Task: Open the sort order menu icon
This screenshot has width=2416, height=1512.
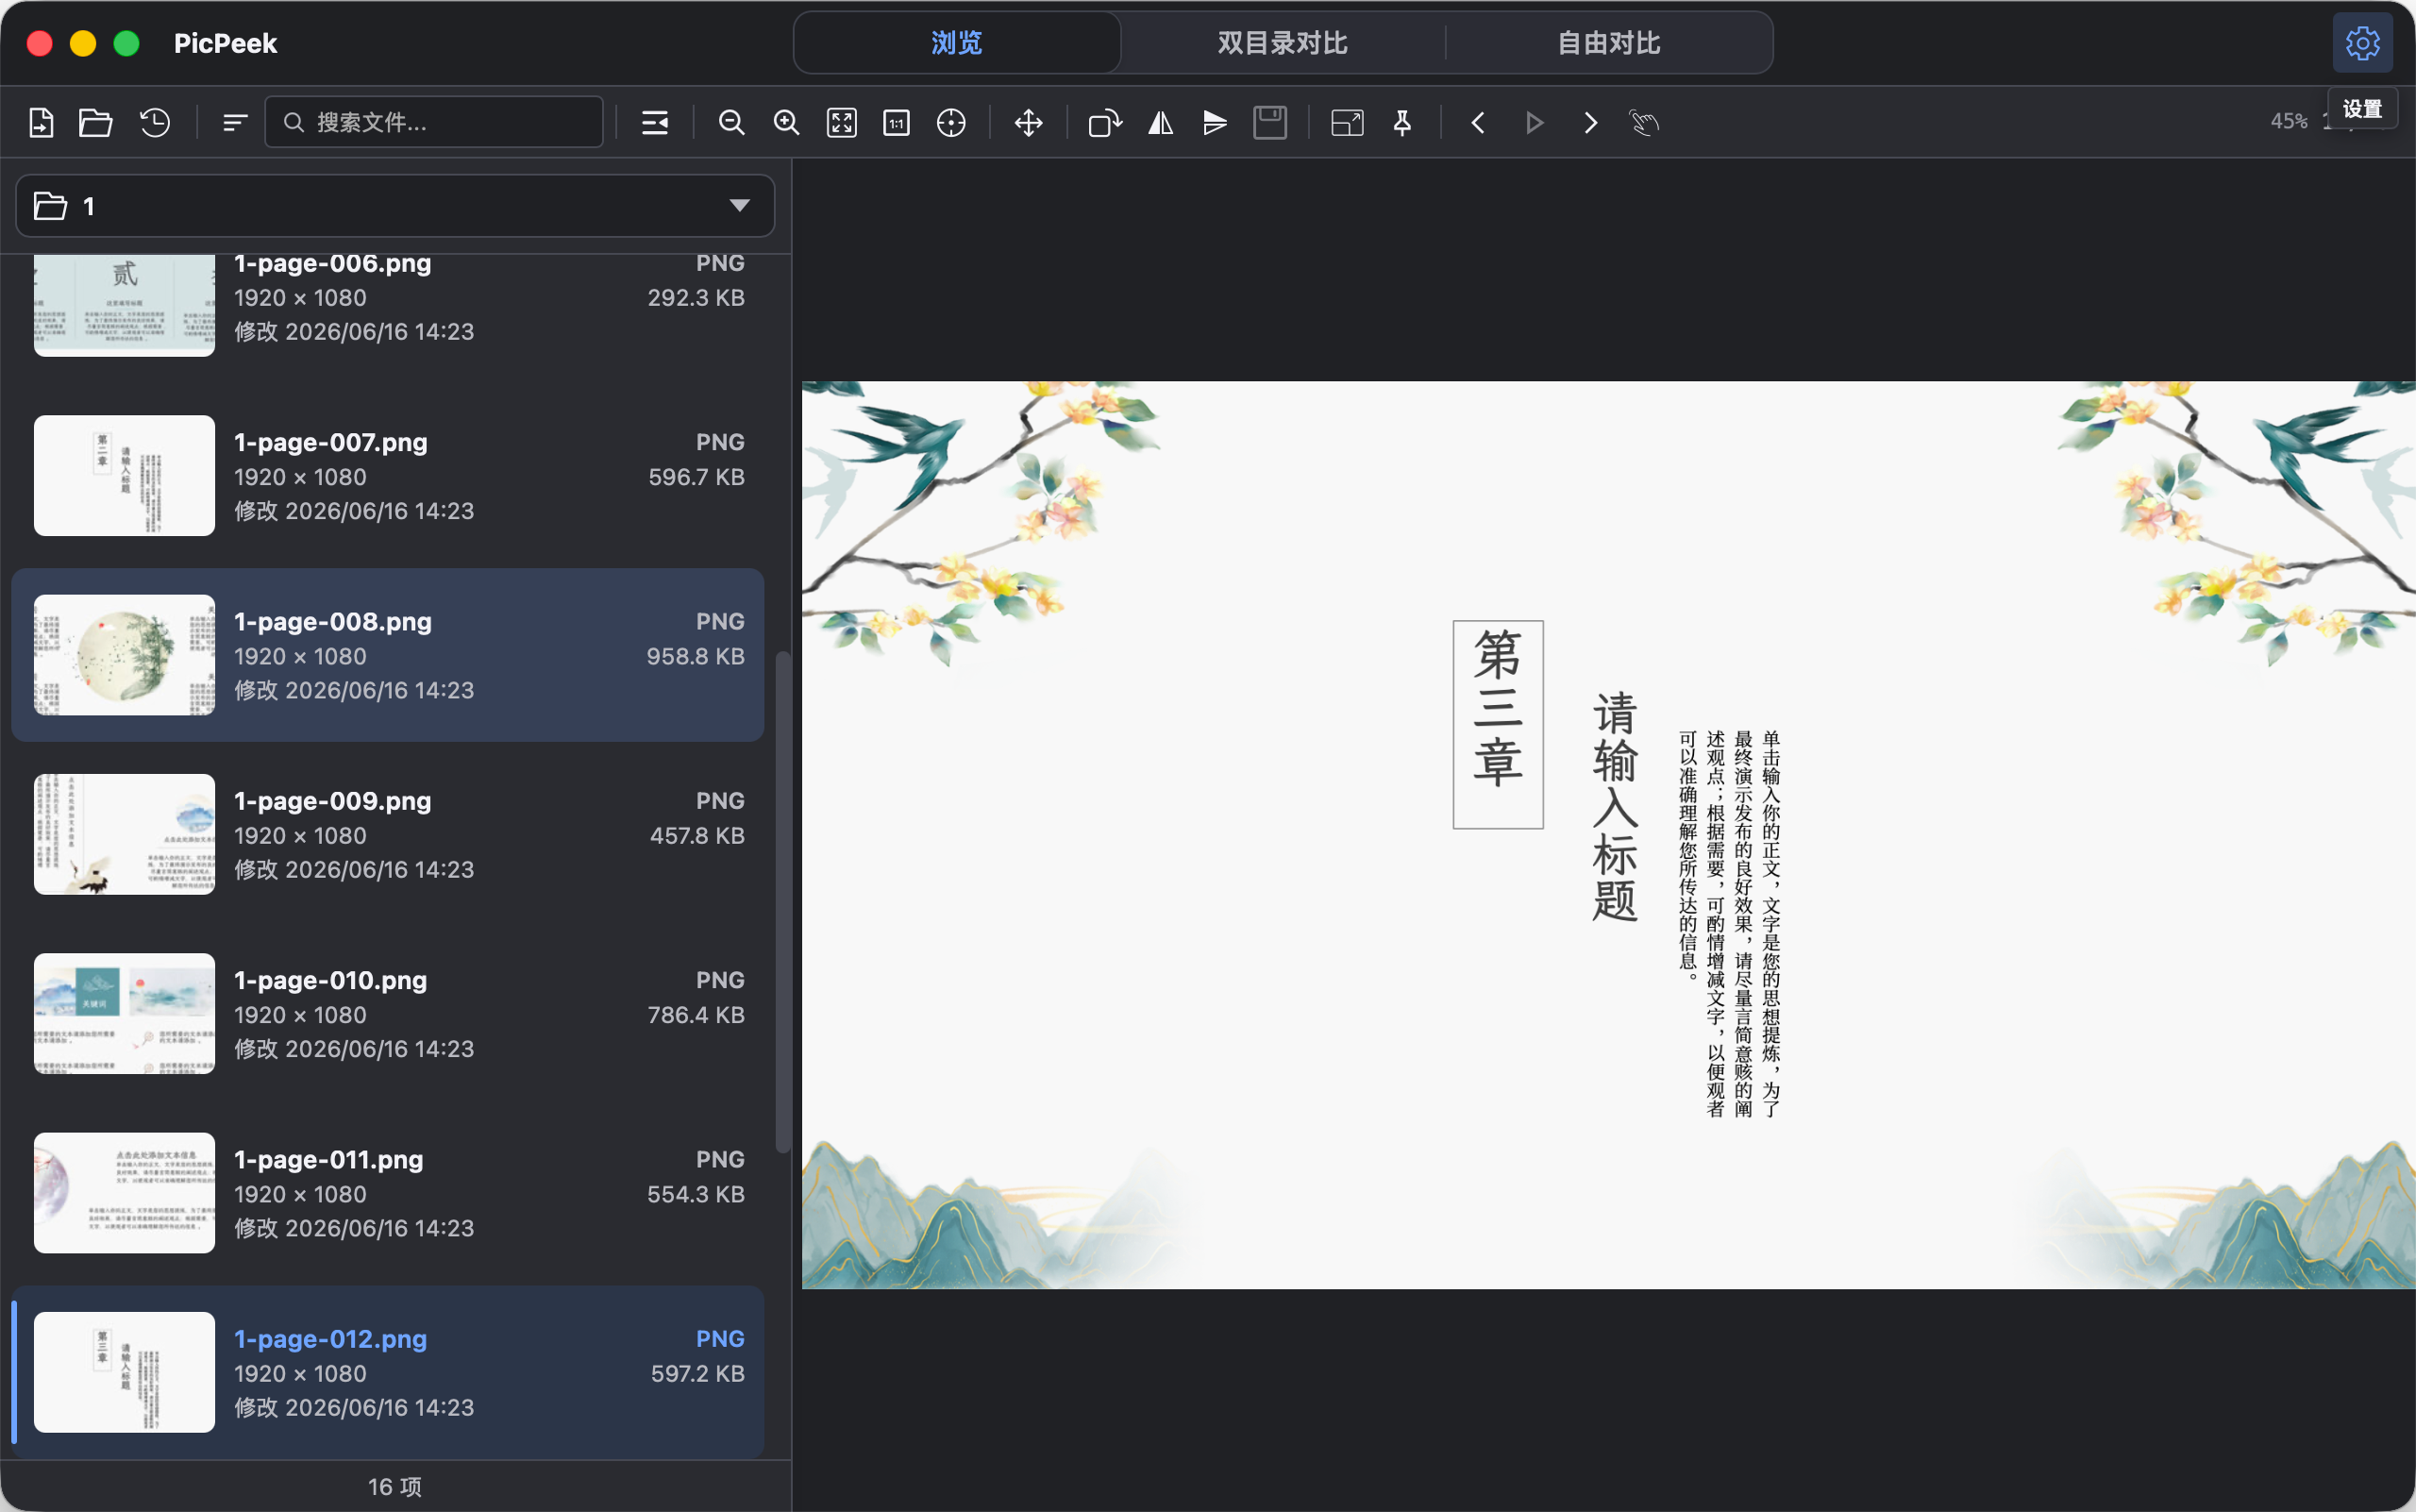Action: point(235,123)
